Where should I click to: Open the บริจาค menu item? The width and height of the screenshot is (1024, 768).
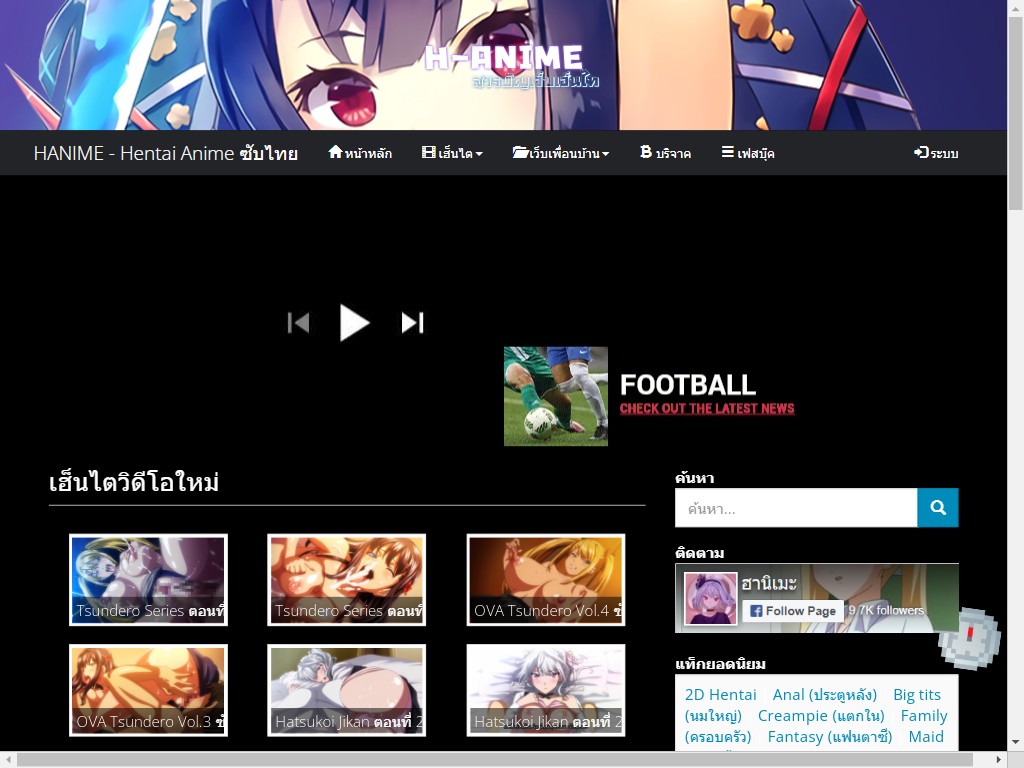673,154
